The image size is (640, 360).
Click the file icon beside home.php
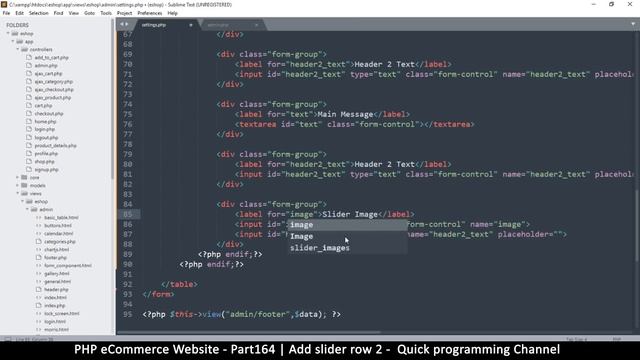pyautogui.click(x=29, y=122)
